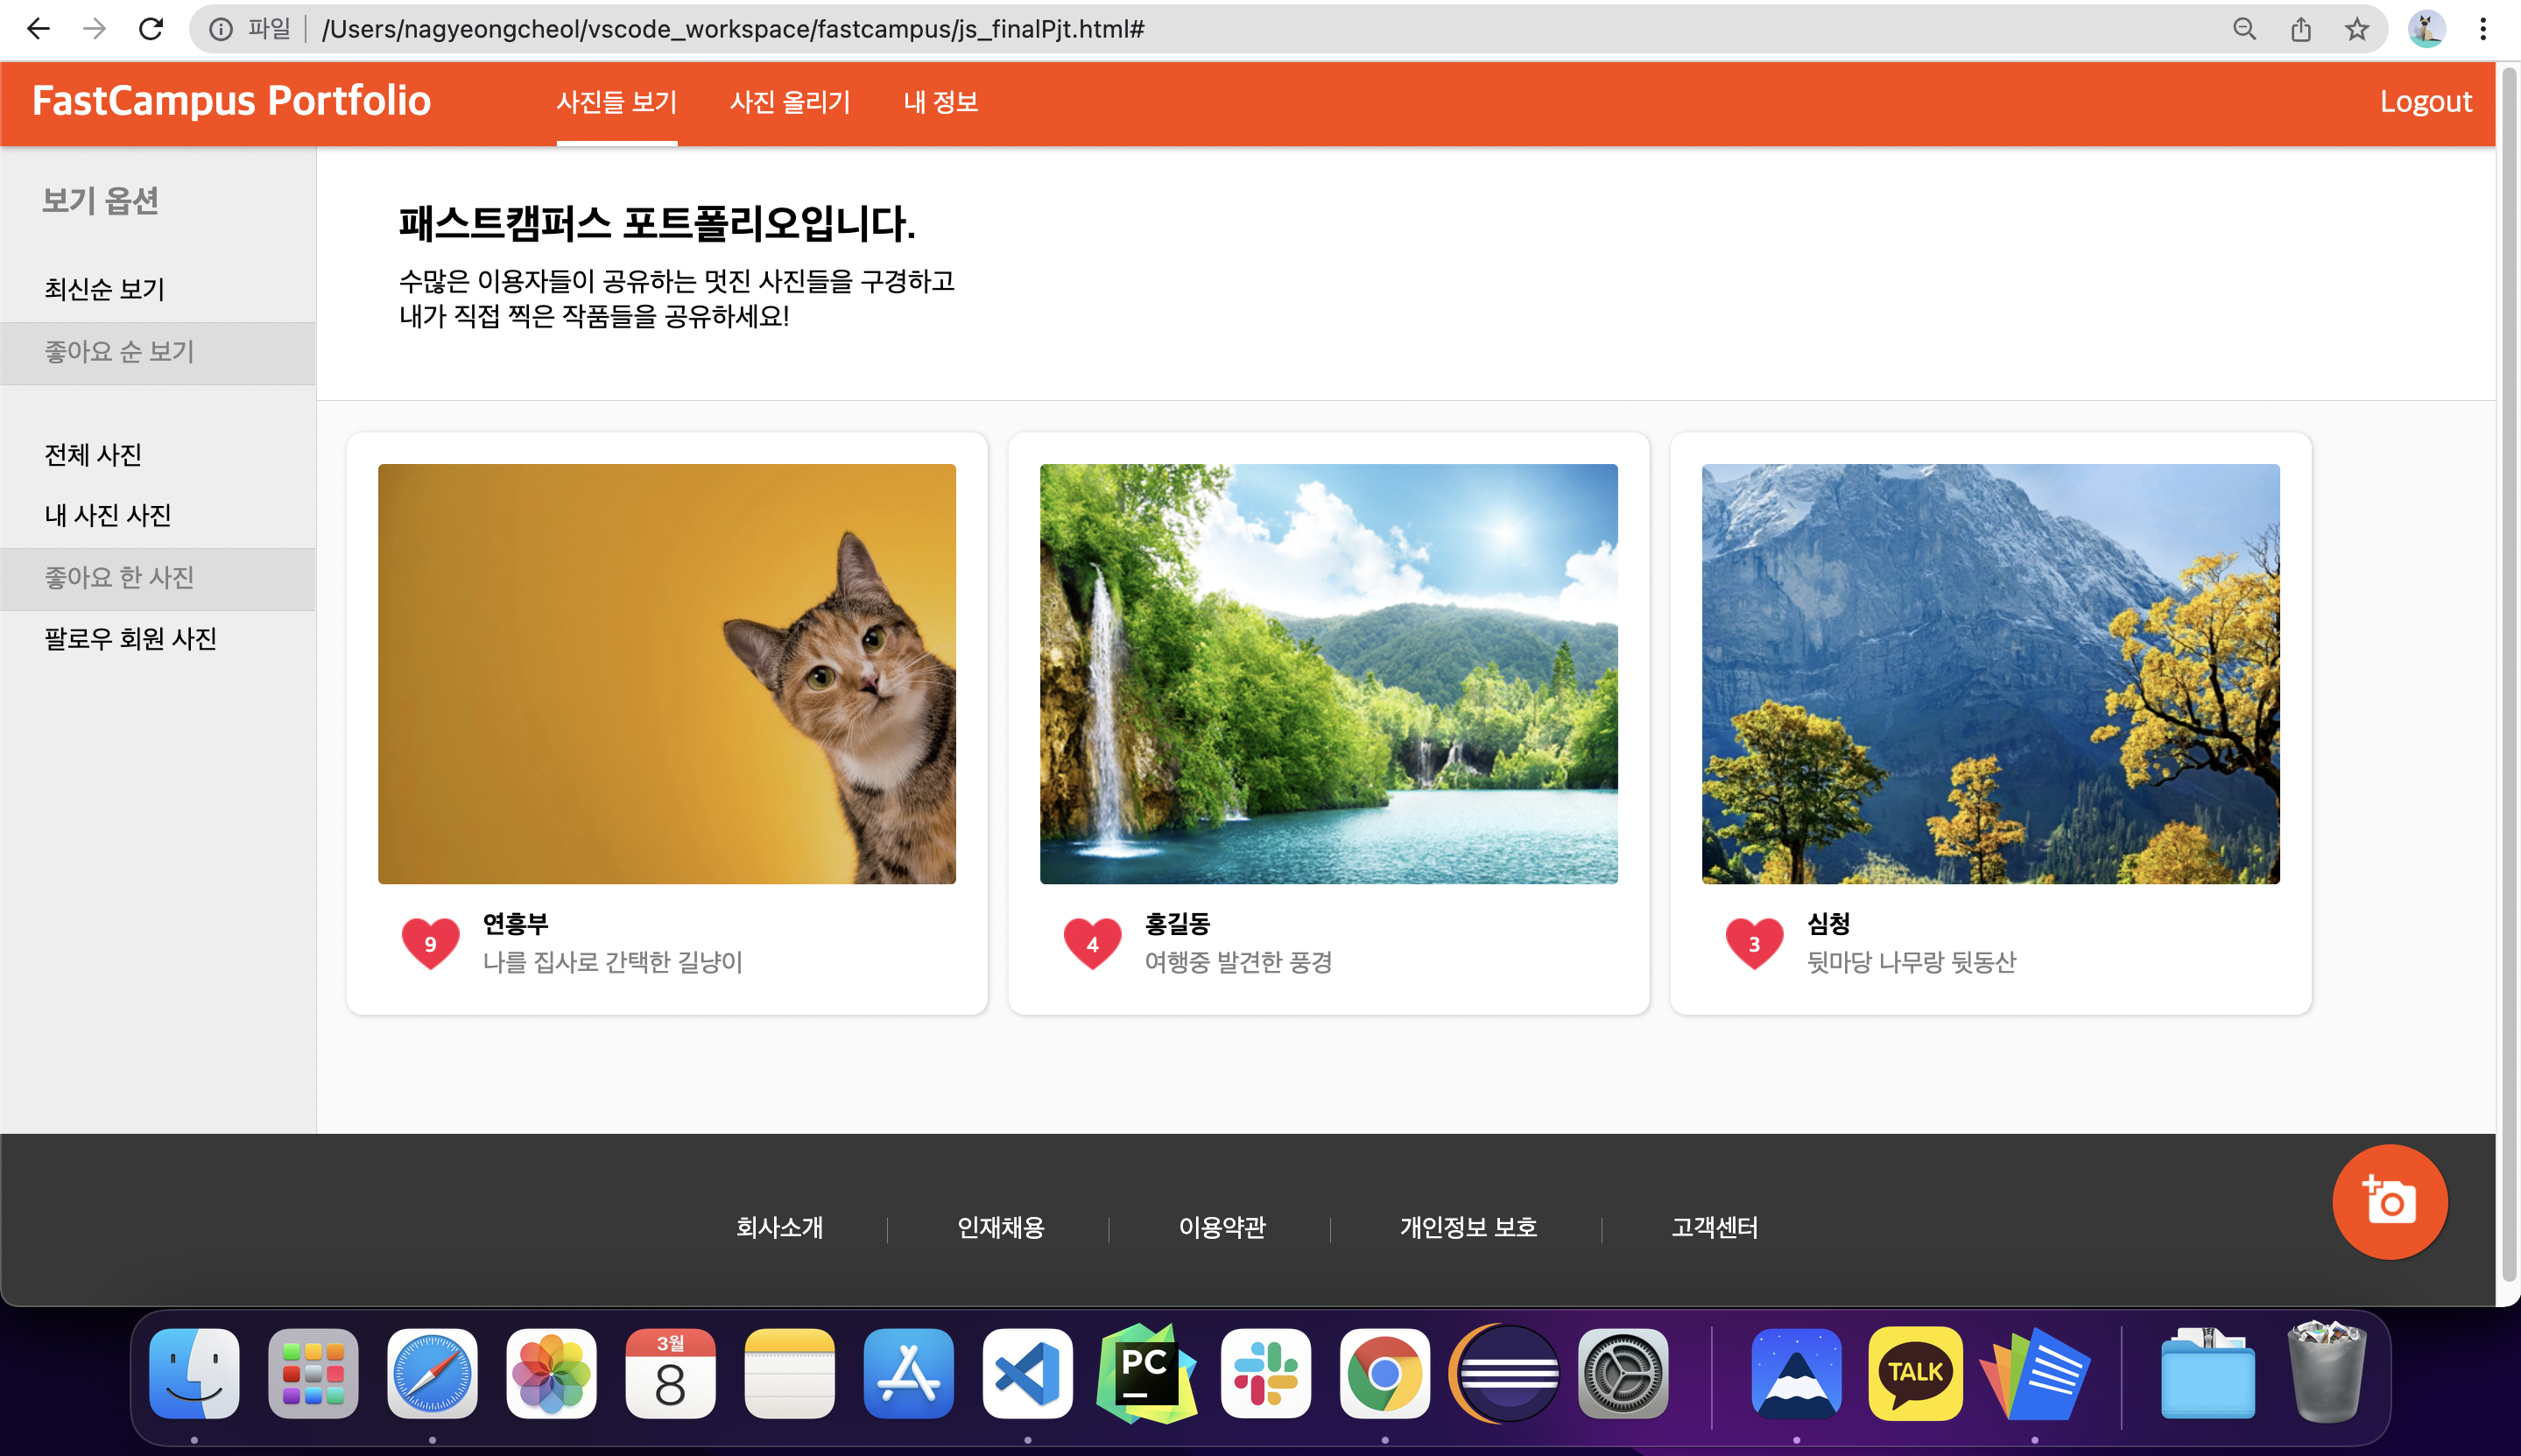Like the cat photo heart icon

point(430,942)
